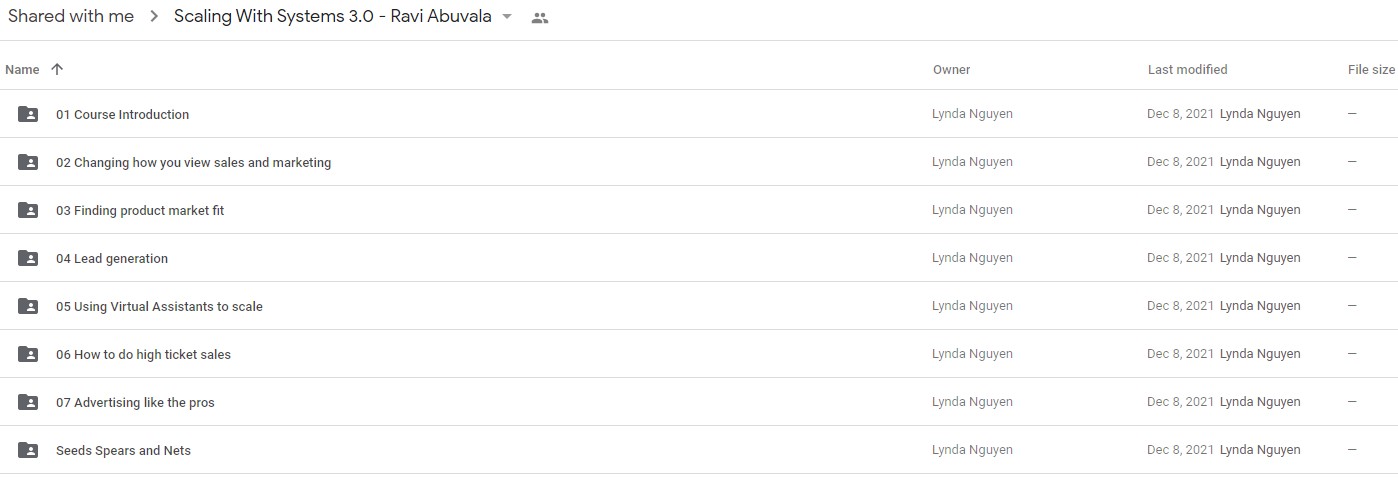Click the File size column header
Screen dimensions: 1398x477
click(x=1371, y=70)
